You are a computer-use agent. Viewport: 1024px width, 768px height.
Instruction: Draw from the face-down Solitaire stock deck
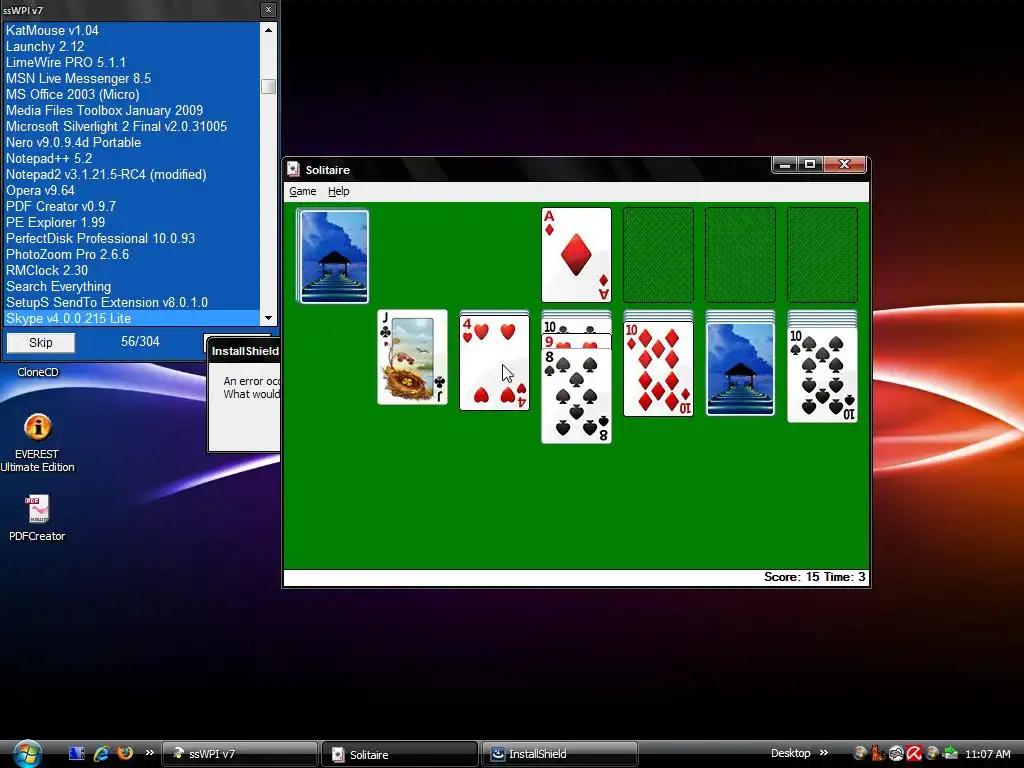coord(333,256)
